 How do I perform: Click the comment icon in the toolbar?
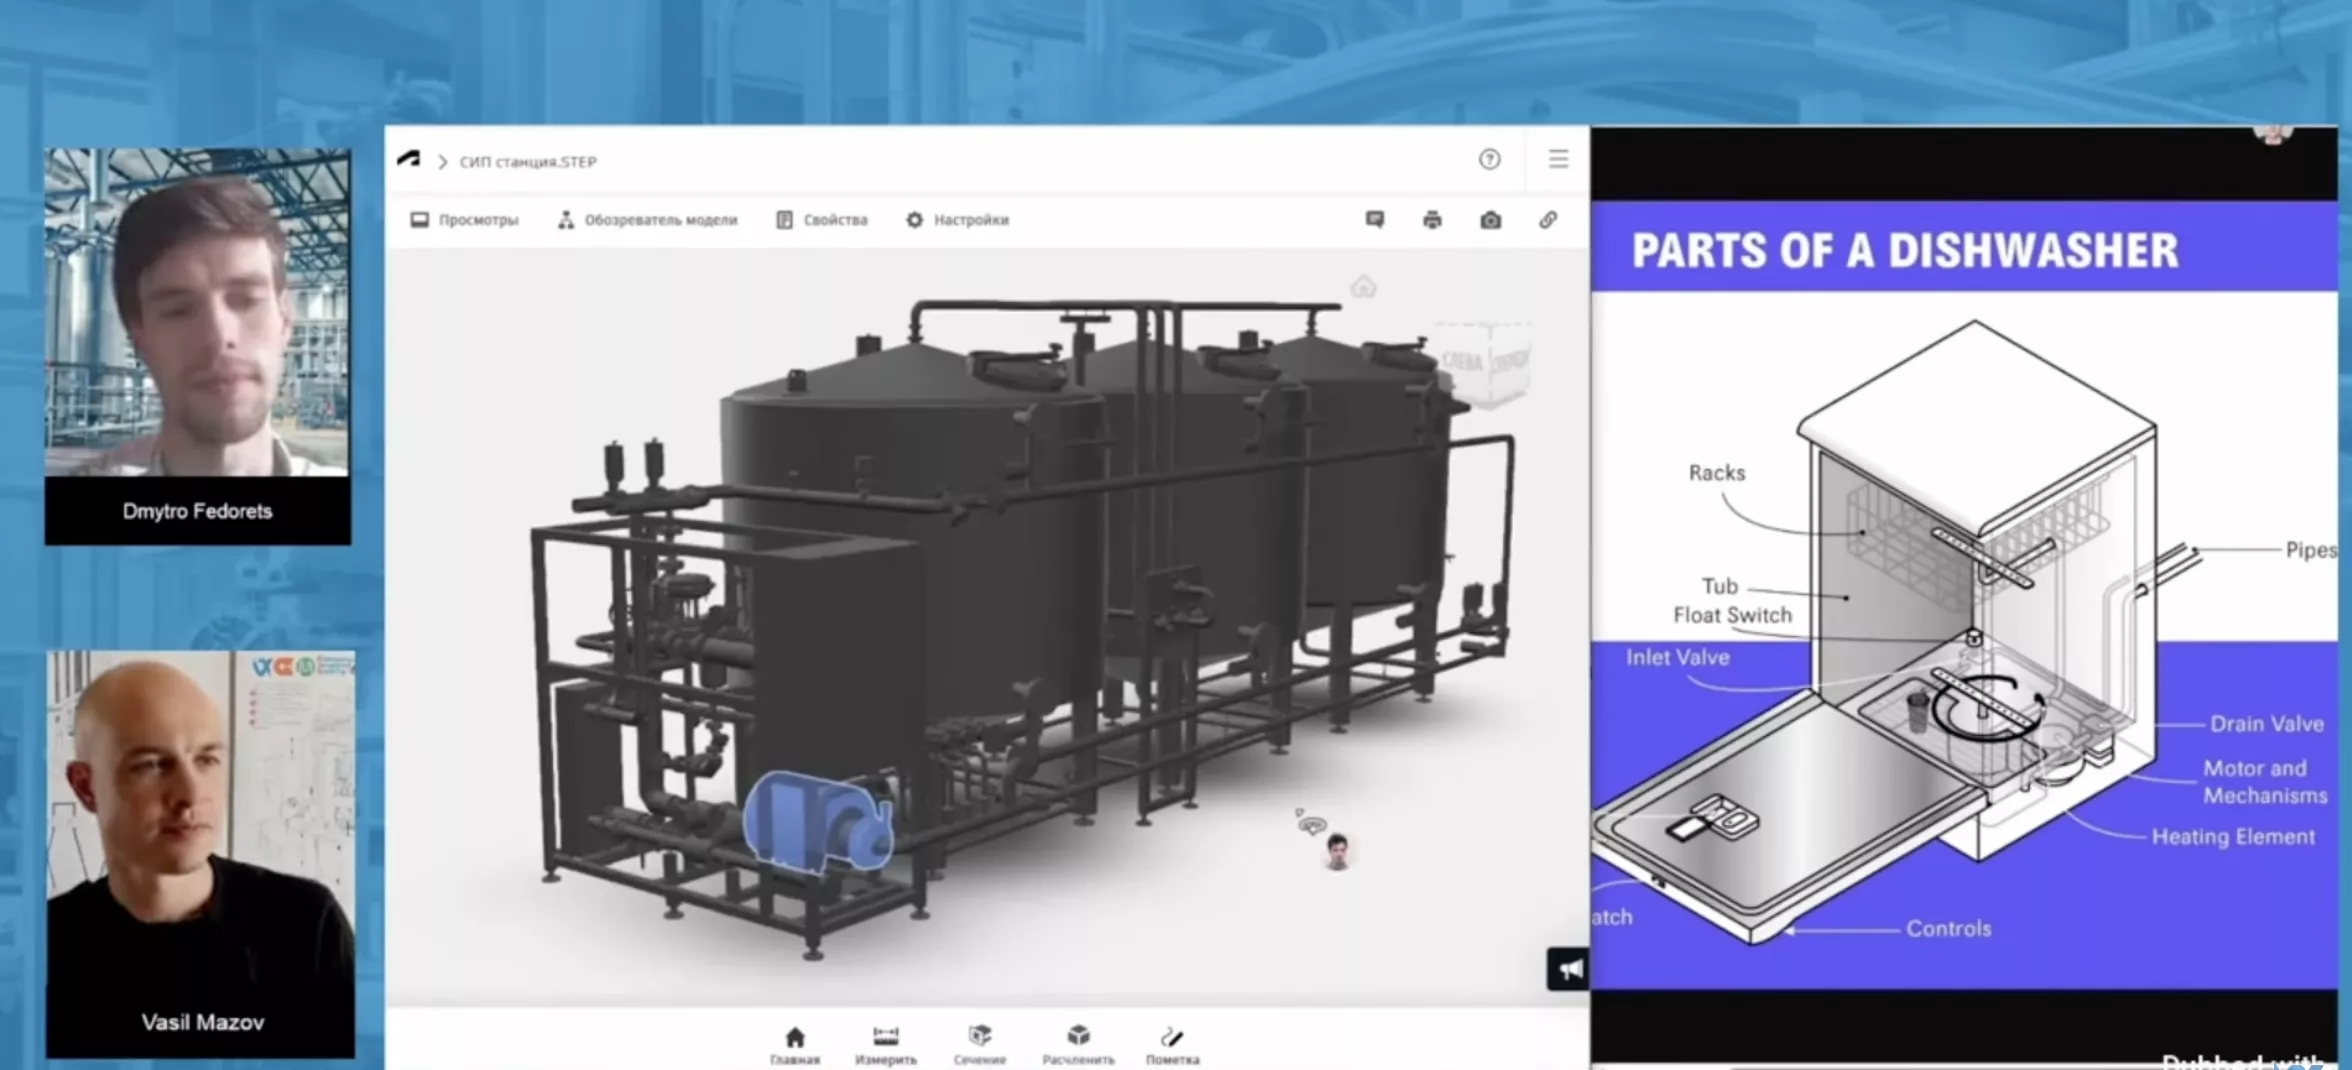[x=1375, y=220]
